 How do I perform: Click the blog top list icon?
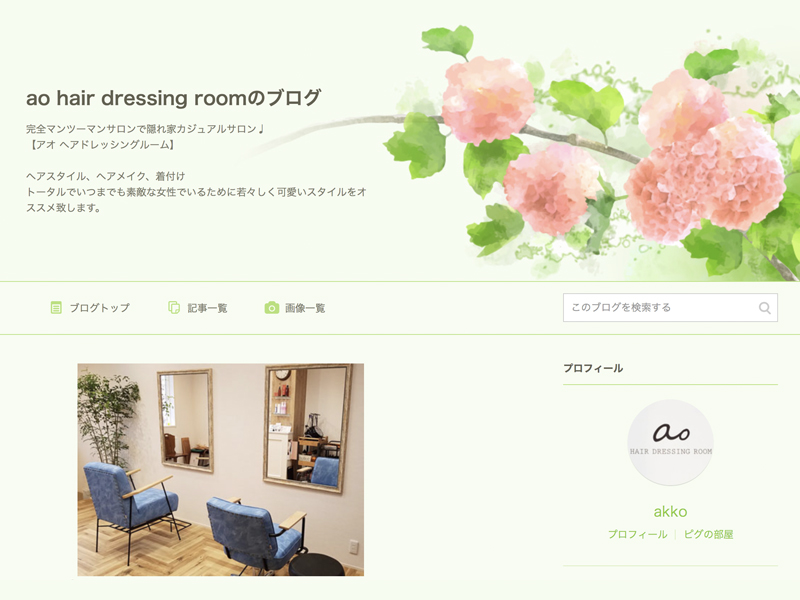pos(56,308)
